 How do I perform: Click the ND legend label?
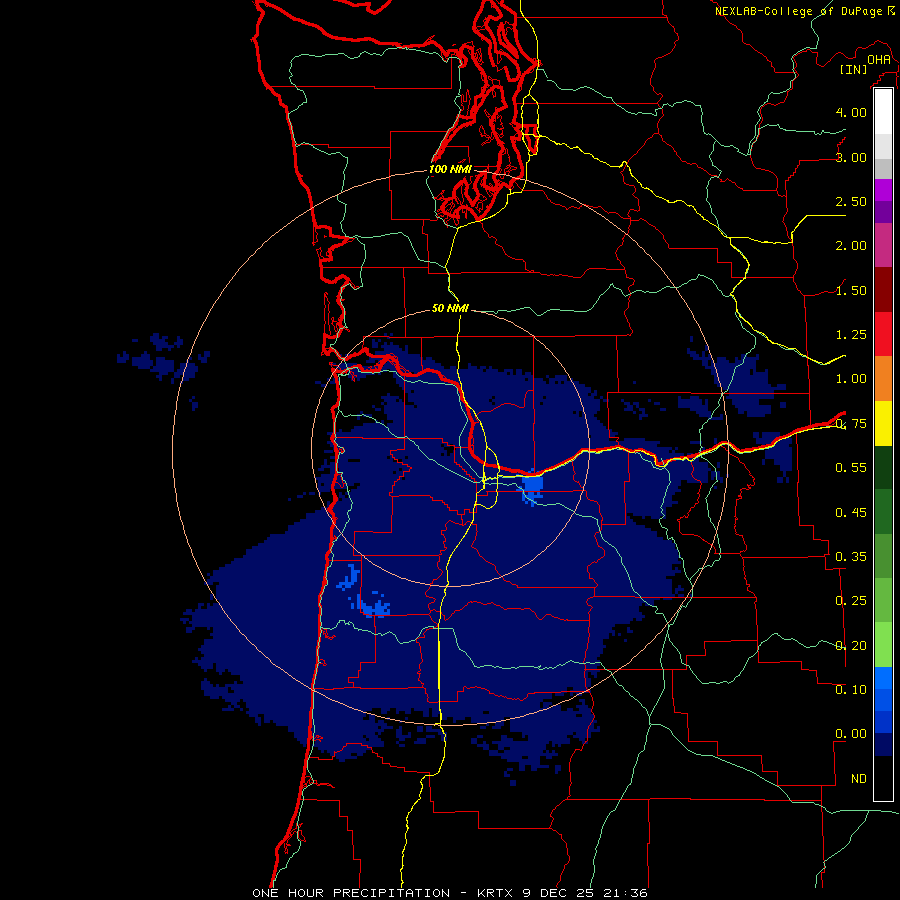(859, 779)
